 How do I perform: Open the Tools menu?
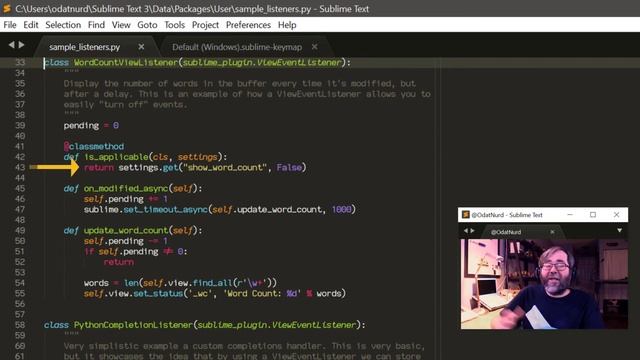coord(175,25)
